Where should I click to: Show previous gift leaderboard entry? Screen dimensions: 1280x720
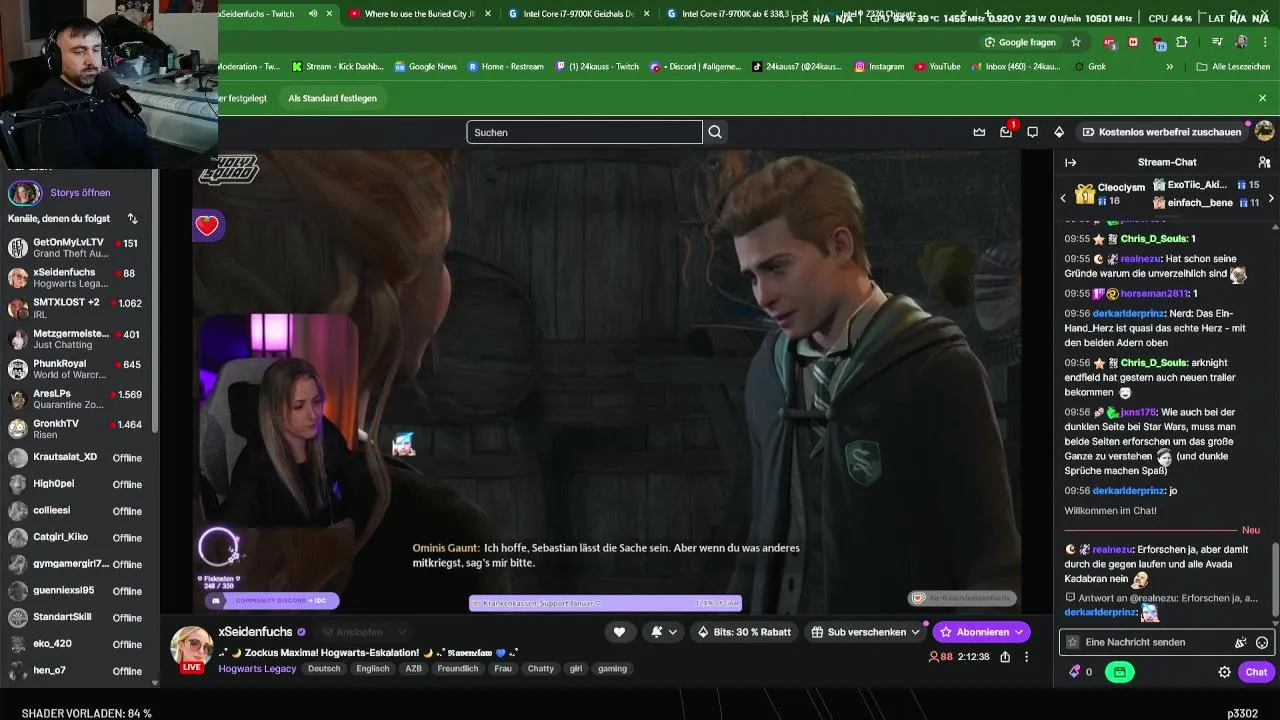(x=1063, y=198)
